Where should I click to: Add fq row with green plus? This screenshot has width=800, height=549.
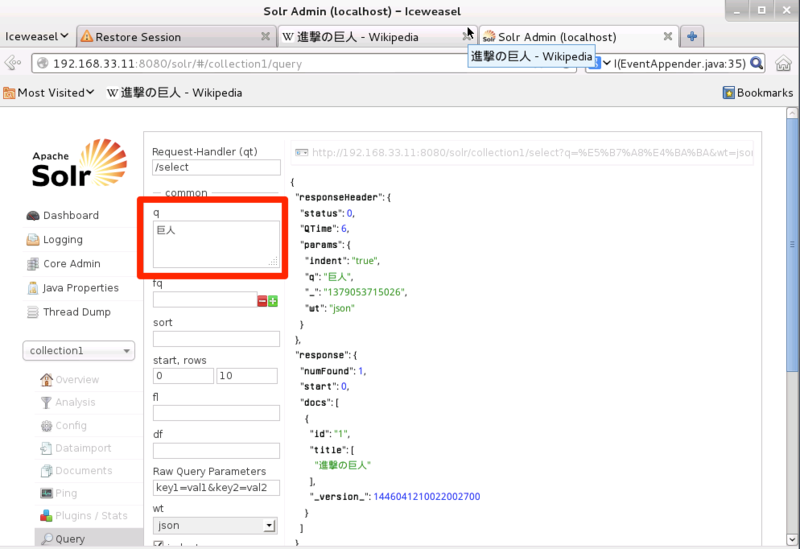(273, 301)
